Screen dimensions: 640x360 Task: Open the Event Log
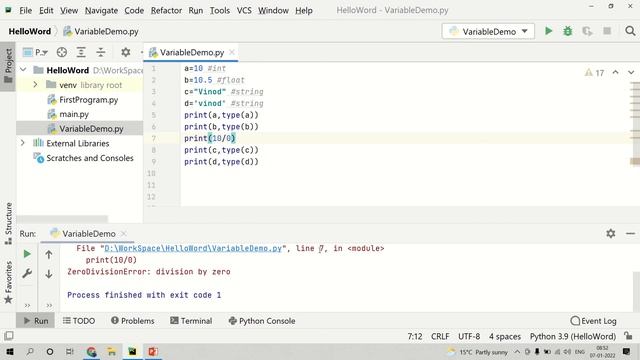[x=593, y=321]
